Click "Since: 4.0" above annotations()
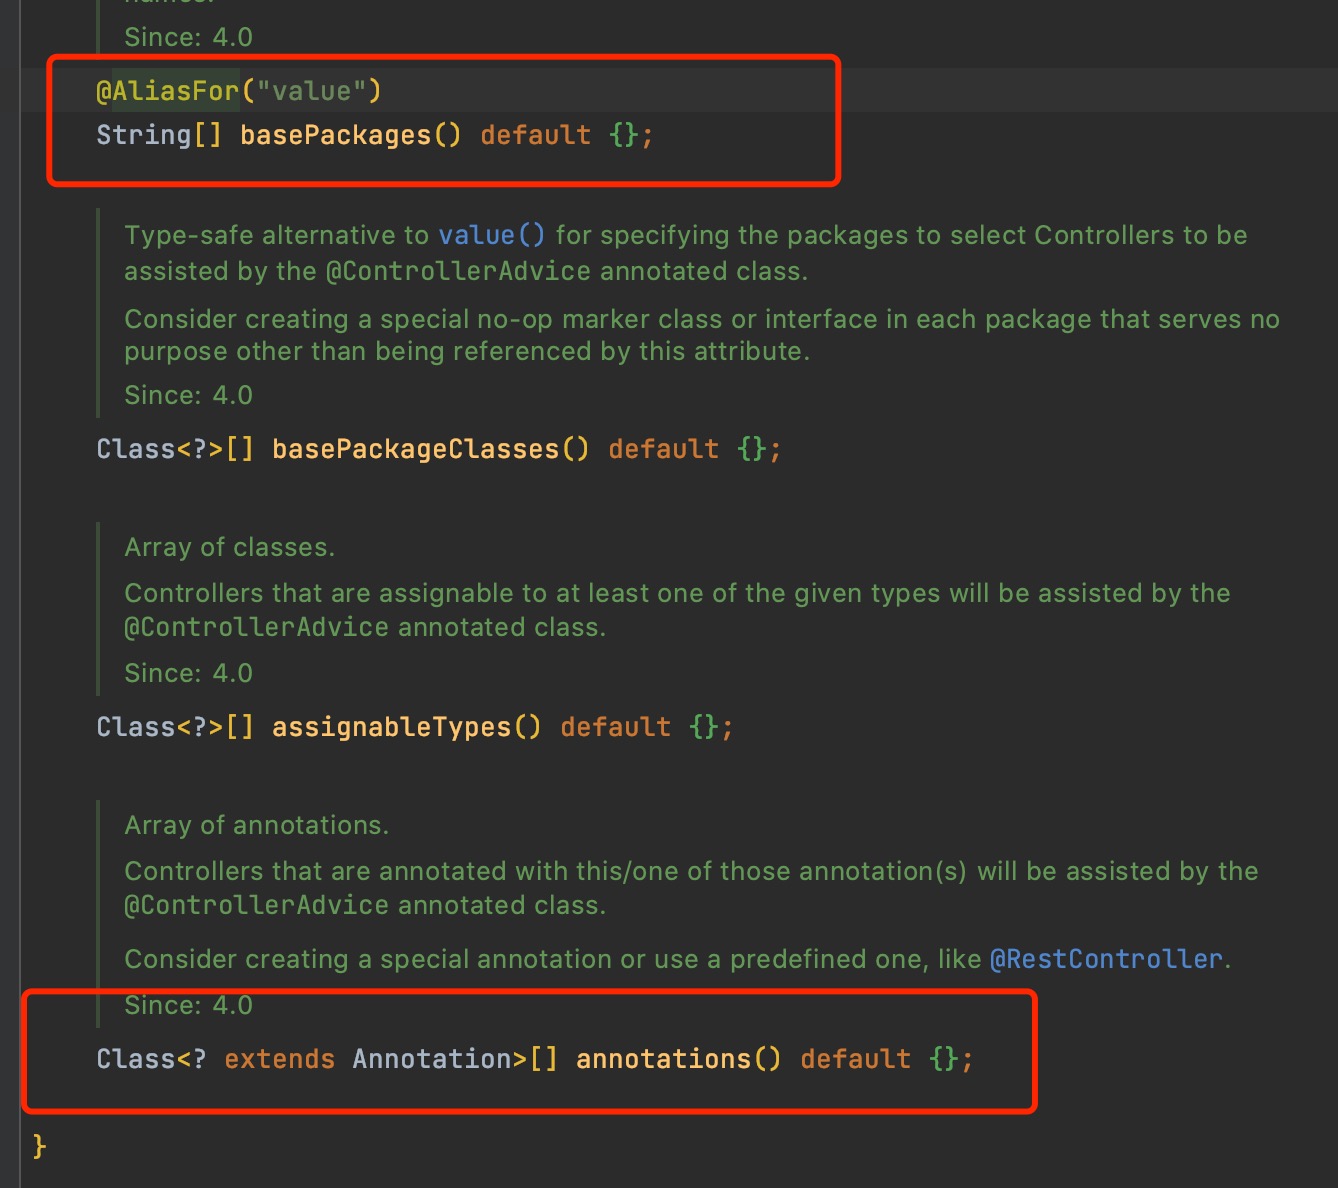This screenshot has height=1188, width=1338. click(x=188, y=1005)
